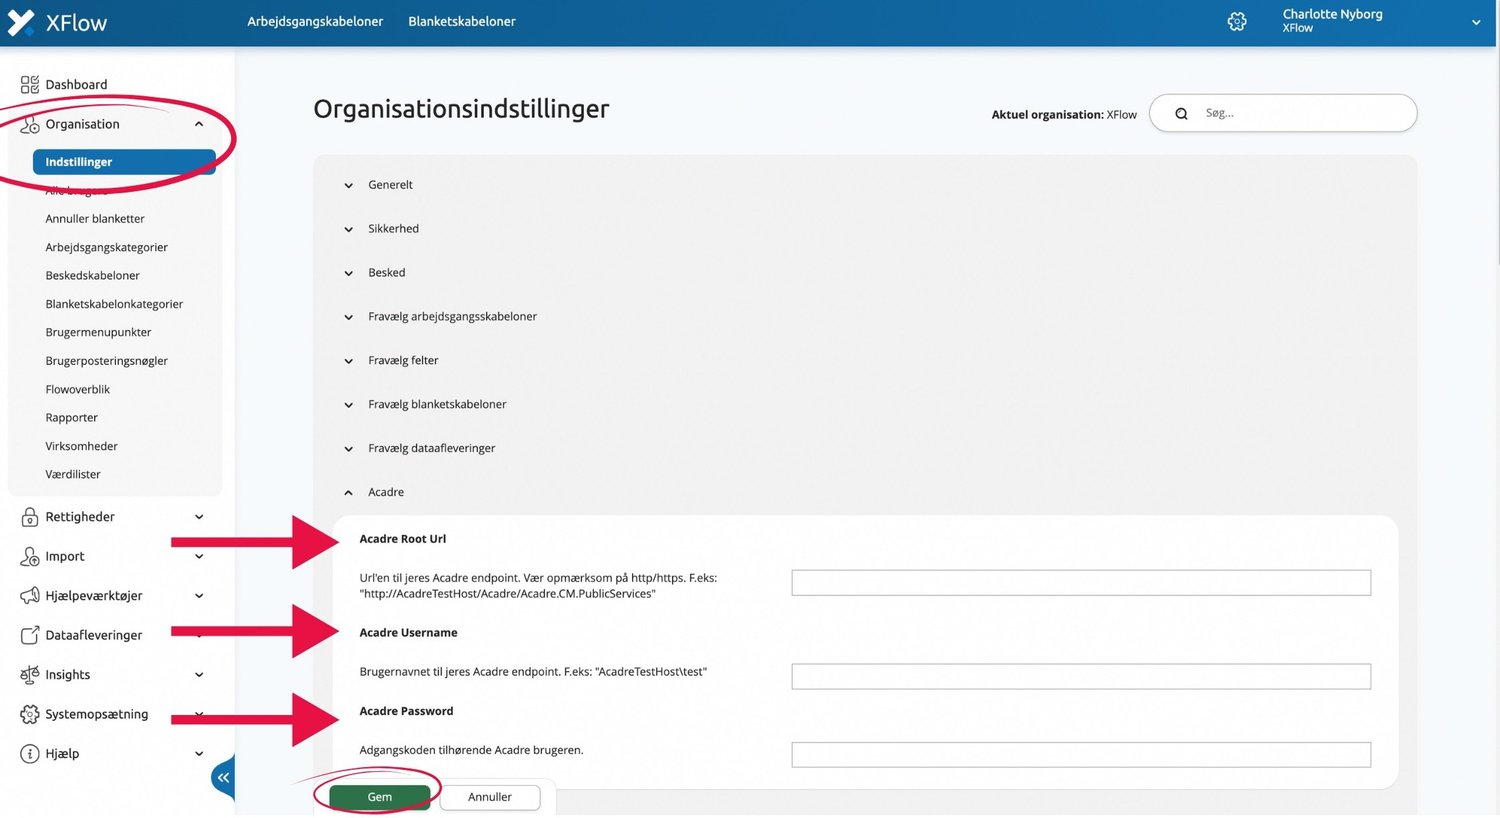Click the settings gear in the top bar
1500x818 pixels.
[1237, 21]
